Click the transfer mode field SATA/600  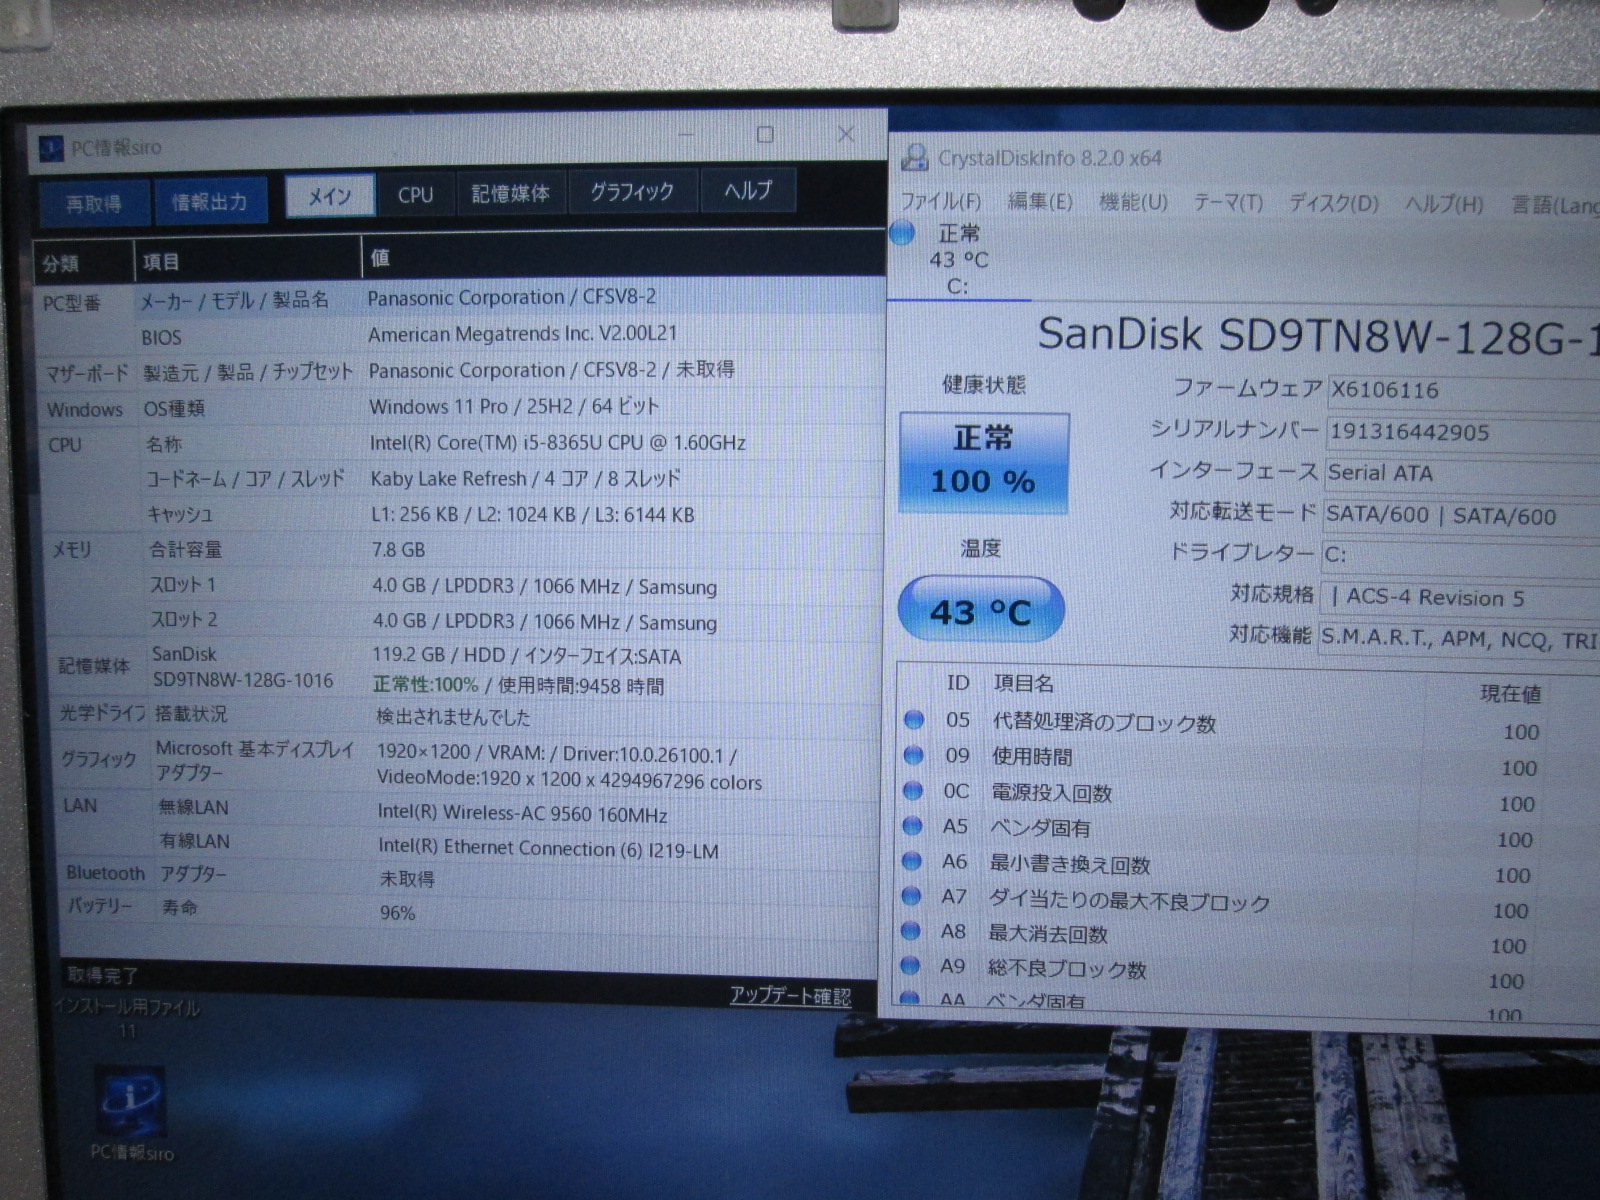point(1461,515)
